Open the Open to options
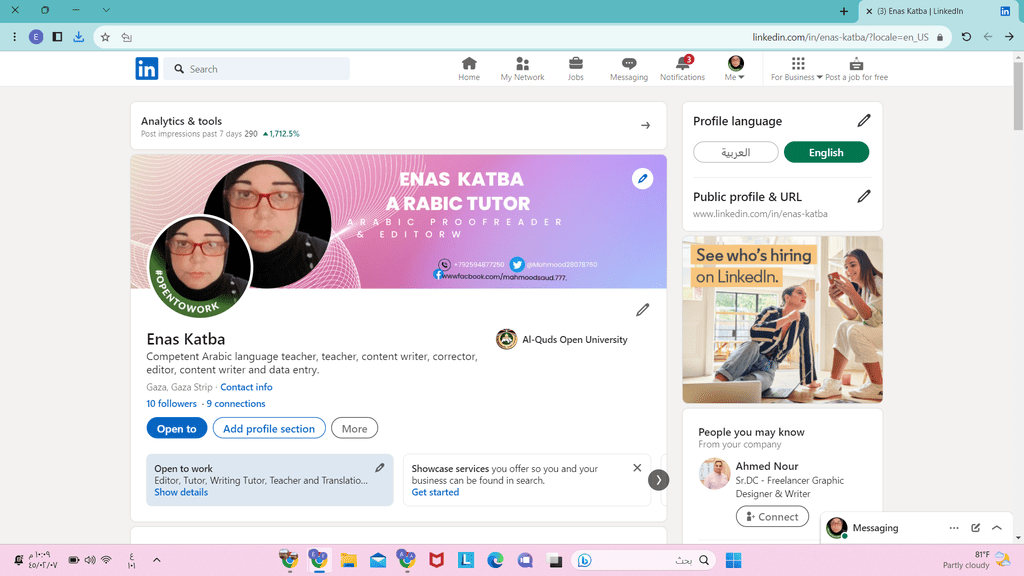The image size is (1024, 576). point(176,428)
